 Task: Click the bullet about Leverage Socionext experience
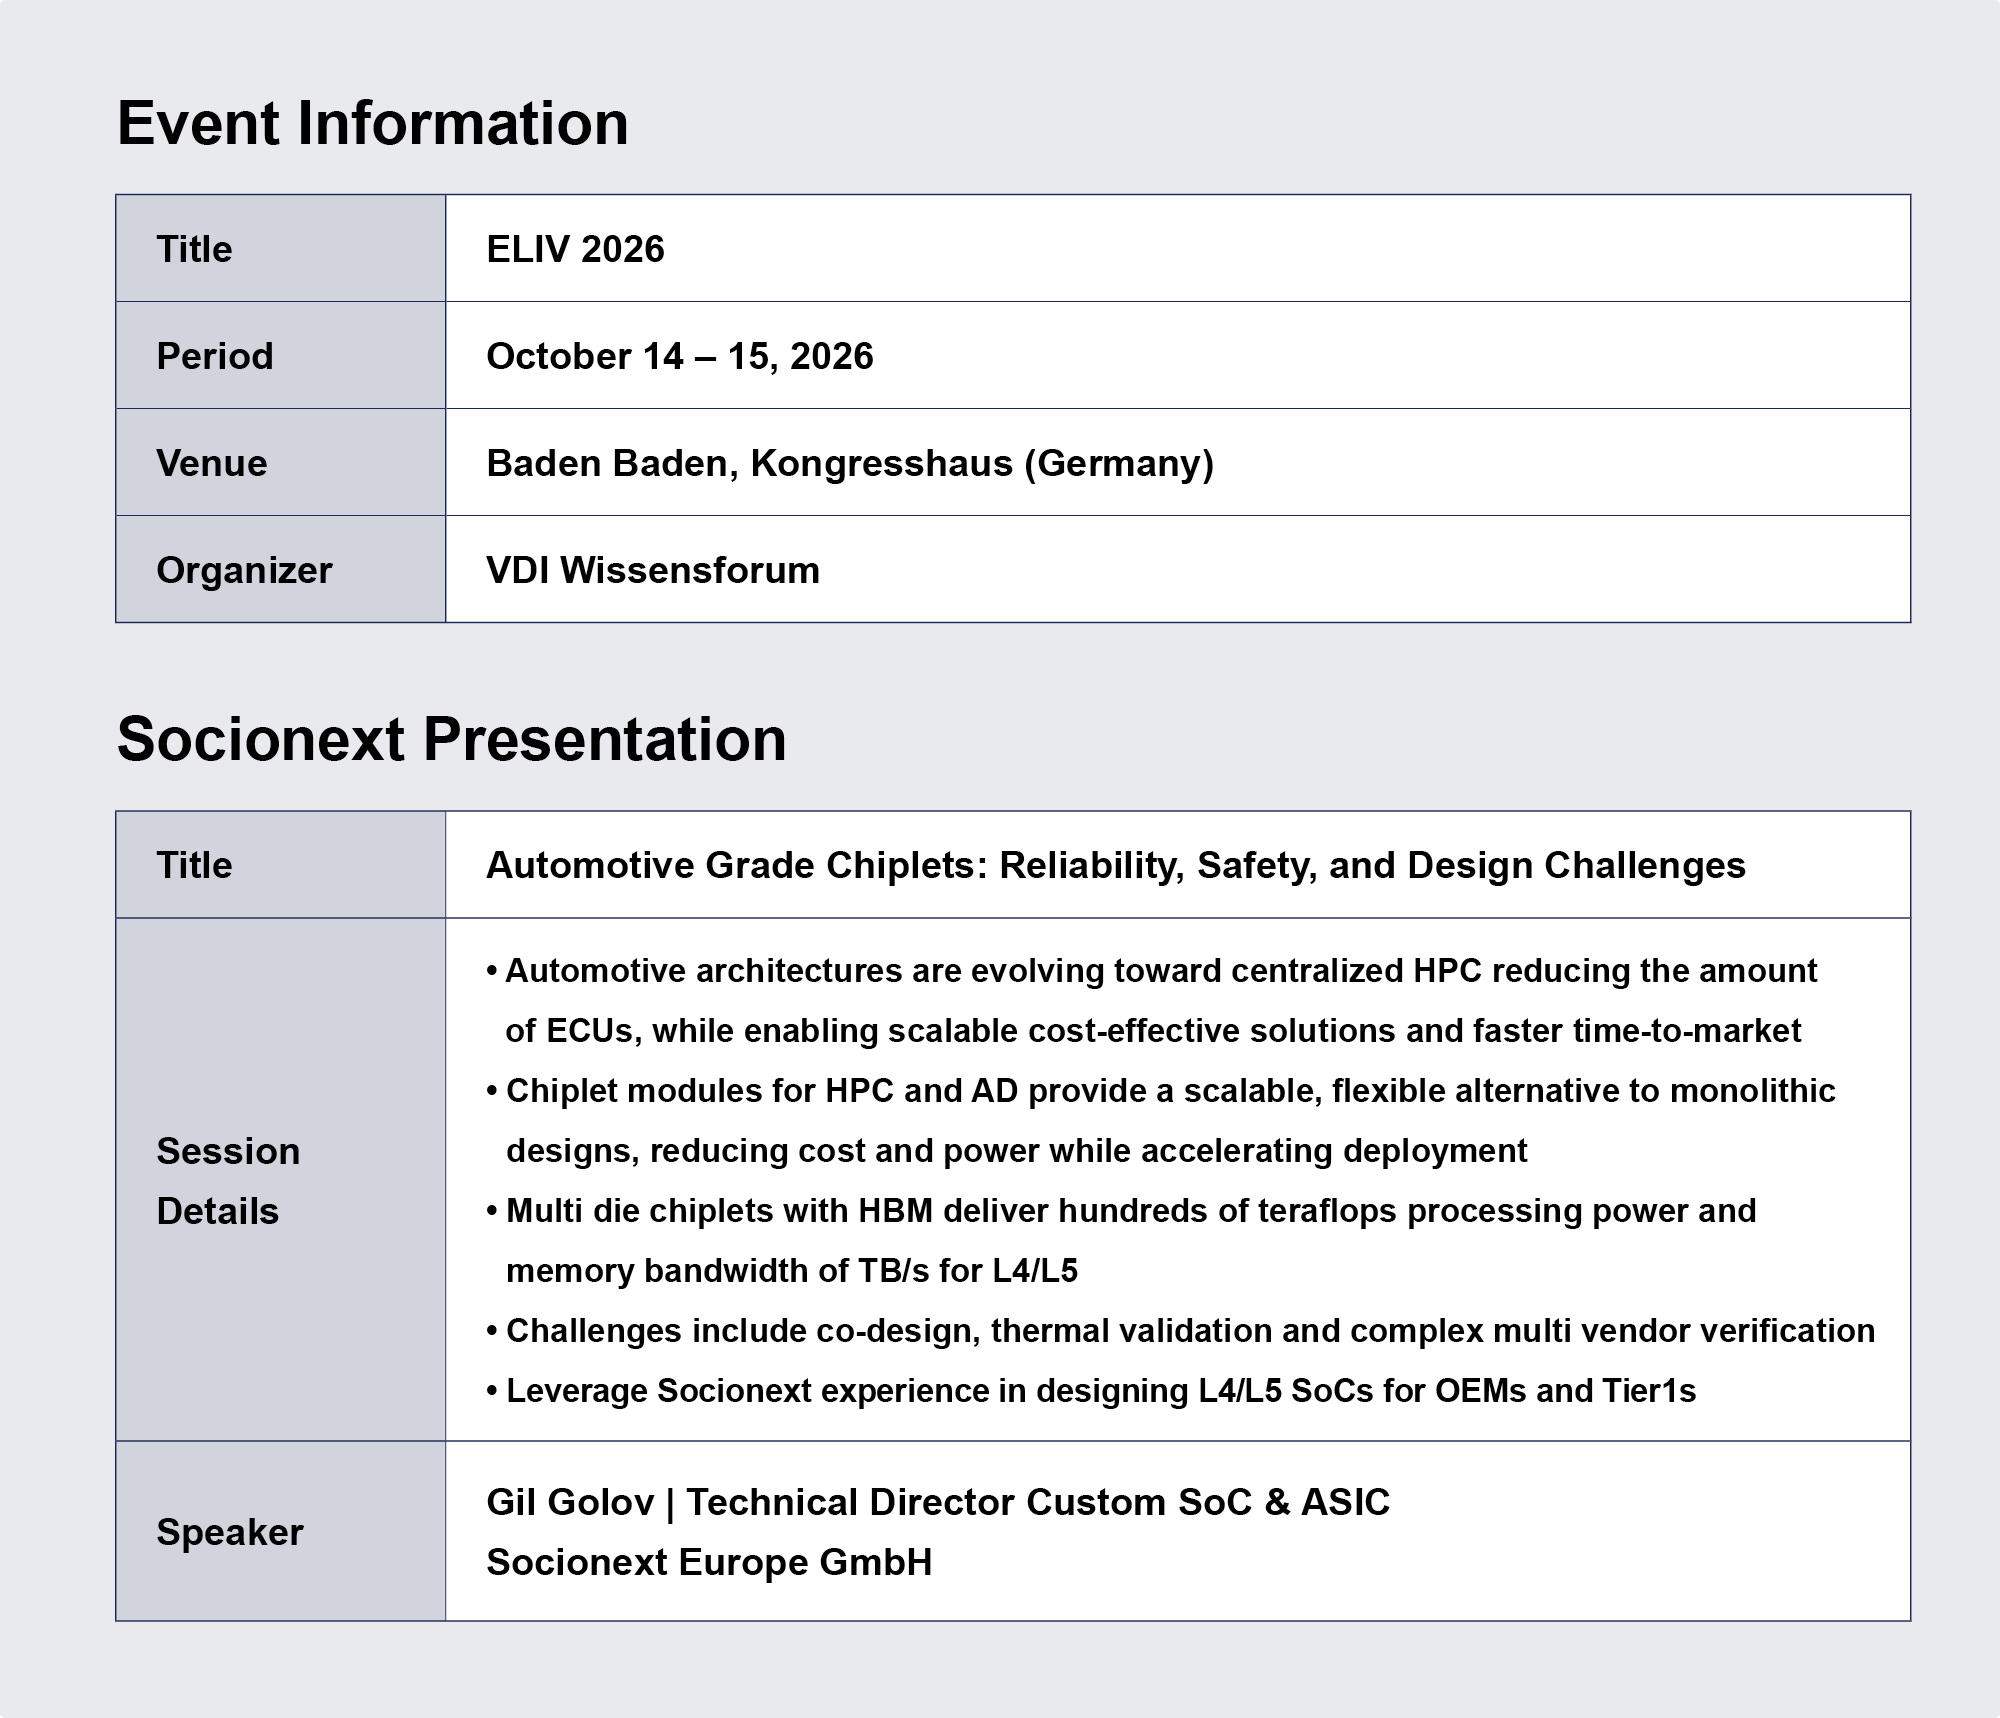tap(1091, 1391)
